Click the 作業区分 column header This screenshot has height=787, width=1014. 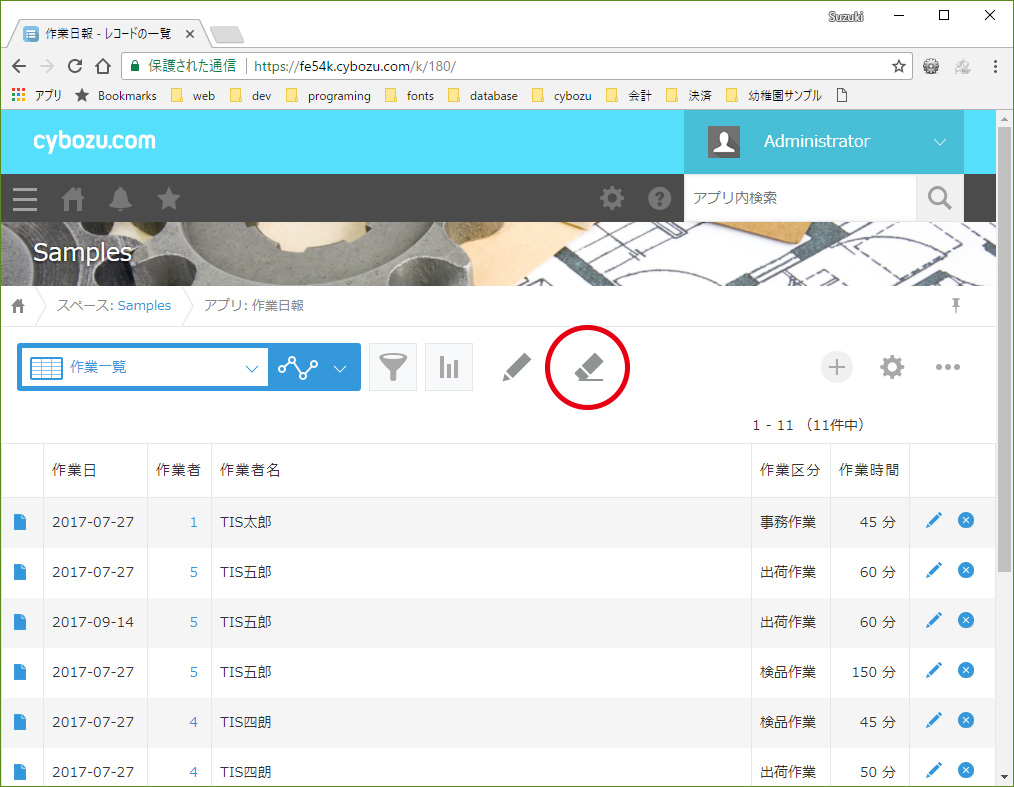point(790,470)
